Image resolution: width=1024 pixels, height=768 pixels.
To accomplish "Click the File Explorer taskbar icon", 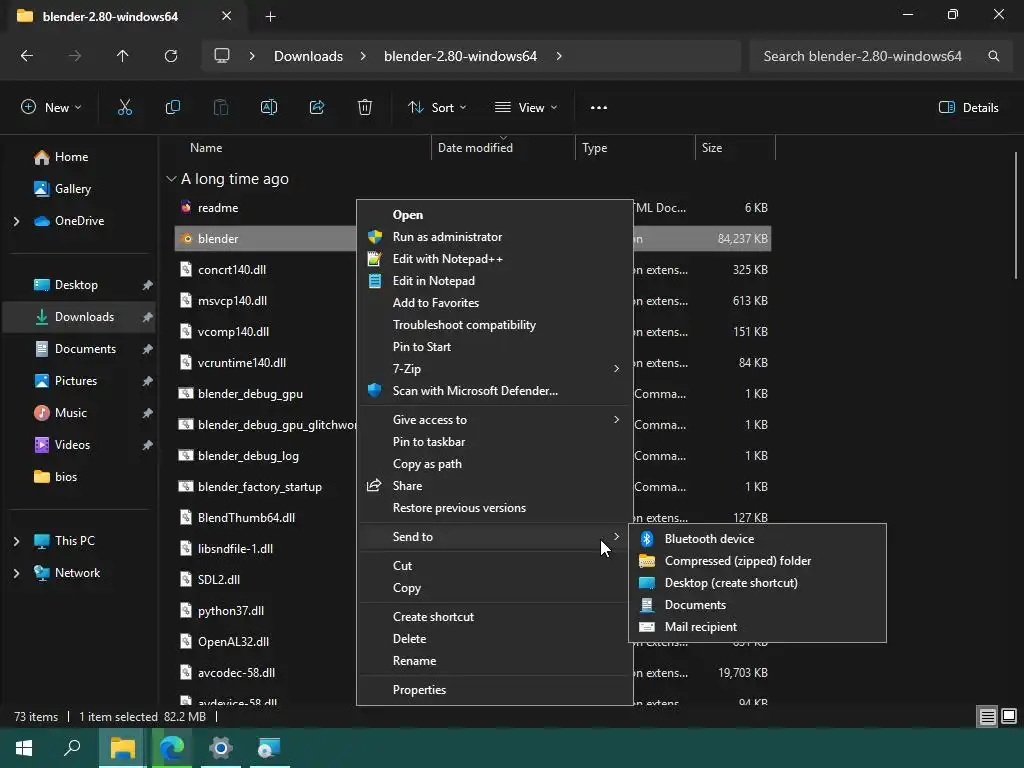I will (x=122, y=748).
